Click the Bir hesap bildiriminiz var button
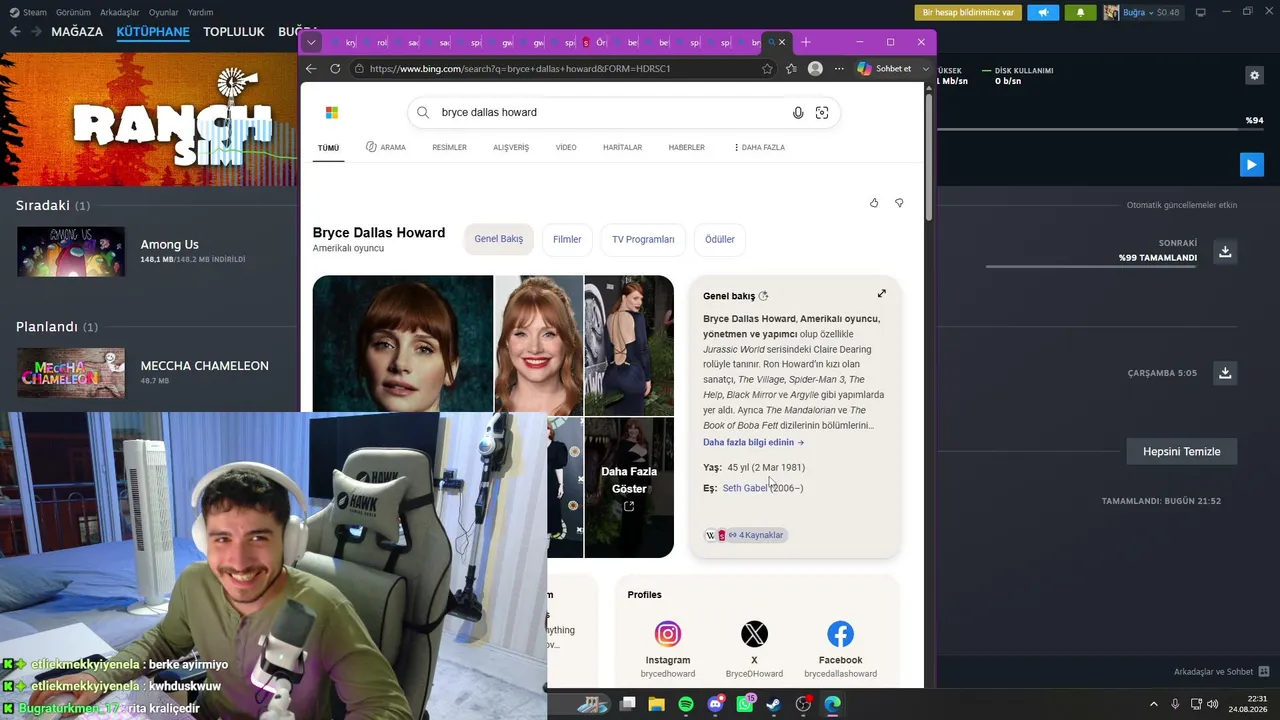This screenshot has height=720, width=1280. (x=968, y=12)
